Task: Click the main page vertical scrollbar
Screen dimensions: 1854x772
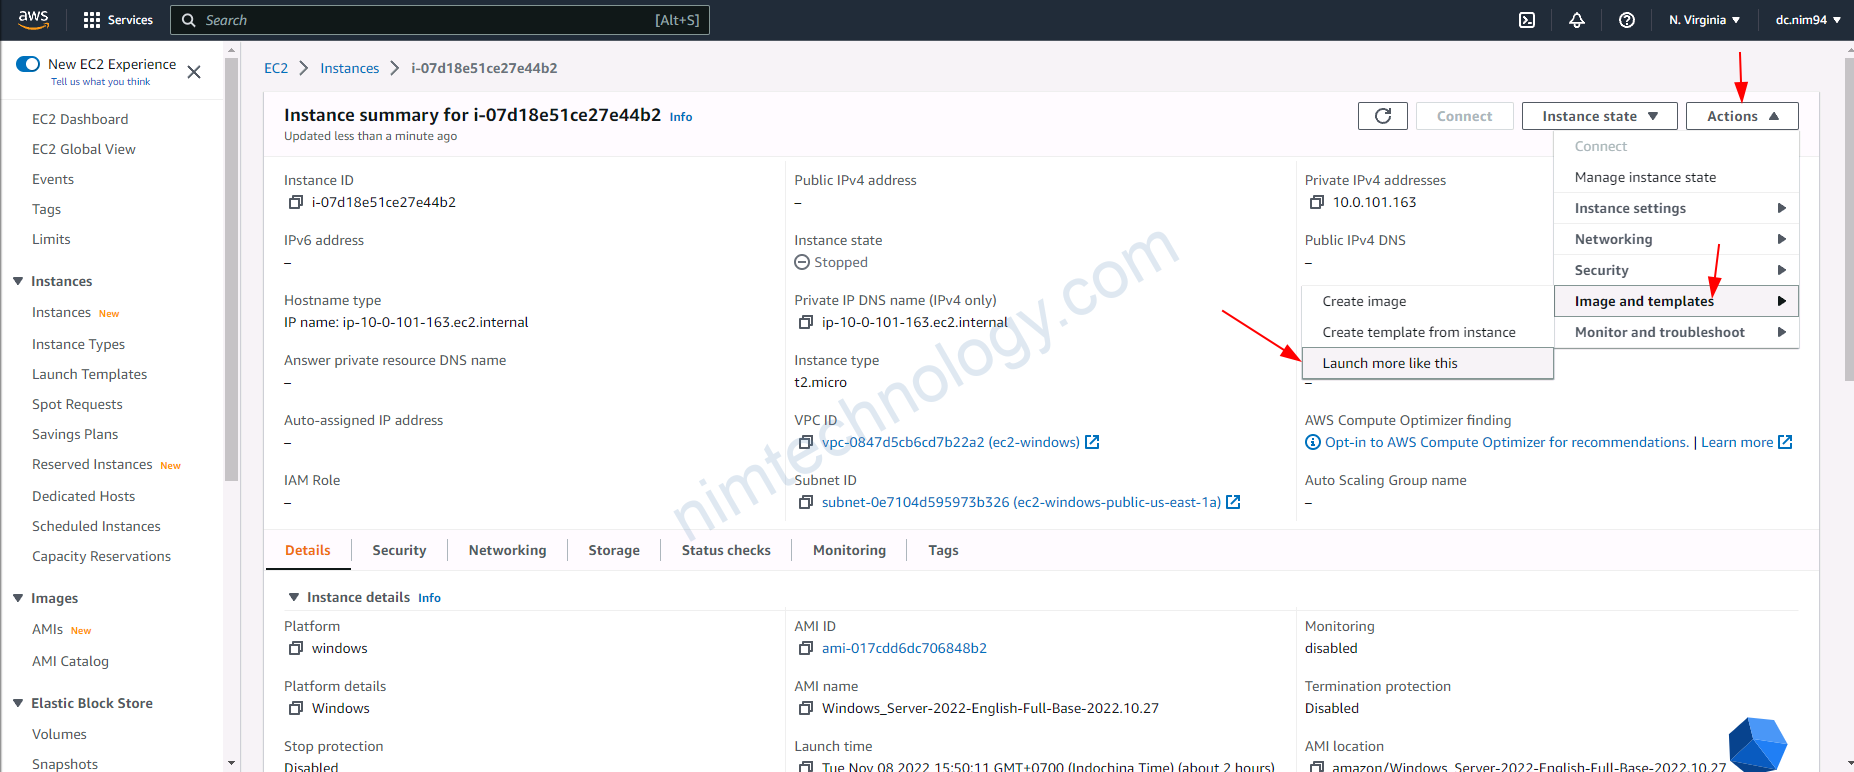Action: (x=1848, y=220)
